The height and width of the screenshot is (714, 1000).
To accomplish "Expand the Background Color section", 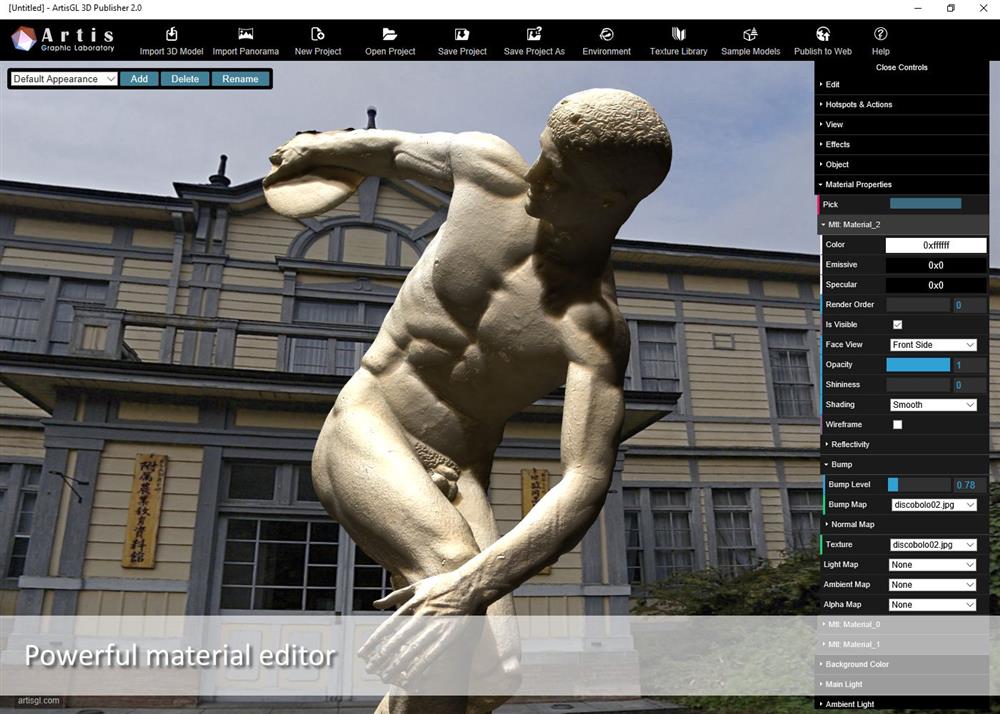I will pos(902,664).
